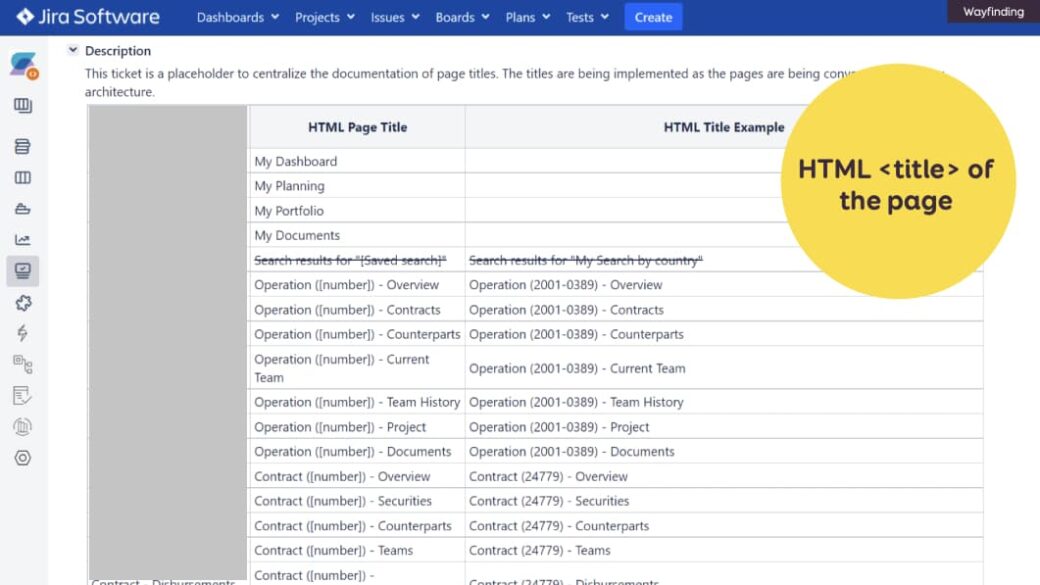Select the struck-through Saved search table row
1040x585 pixels.
(x=350, y=259)
